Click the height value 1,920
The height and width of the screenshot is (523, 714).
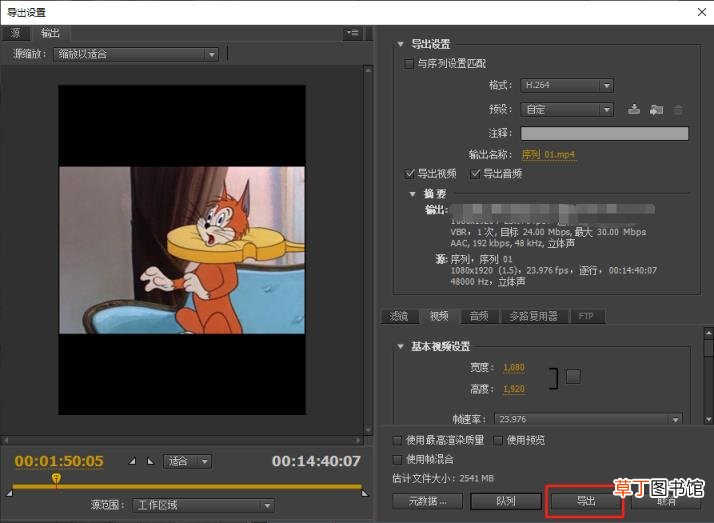pyautogui.click(x=514, y=389)
